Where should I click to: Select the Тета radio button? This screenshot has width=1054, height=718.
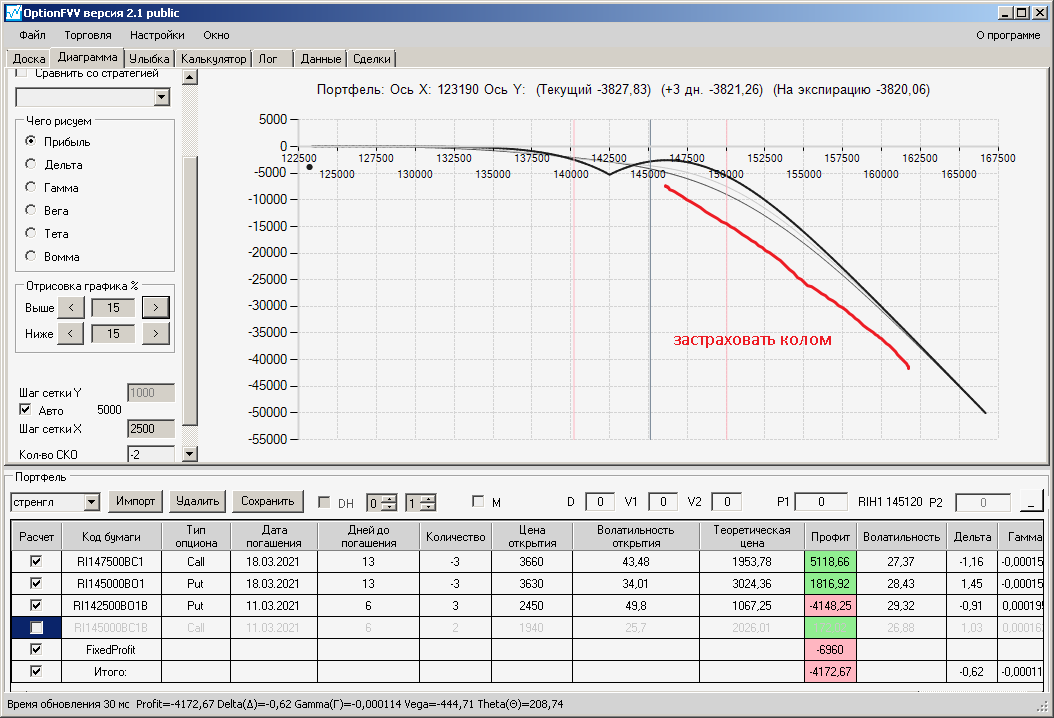tap(30, 233)
